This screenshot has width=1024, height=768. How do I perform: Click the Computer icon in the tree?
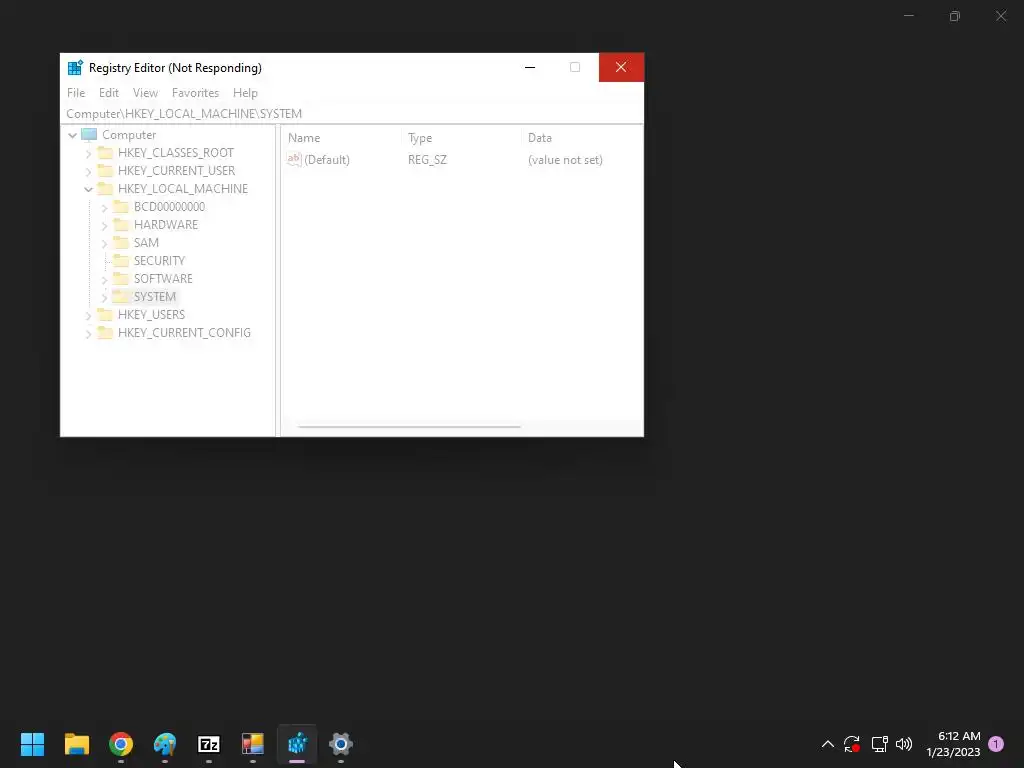pyautogui.click(x=89, y=135)
